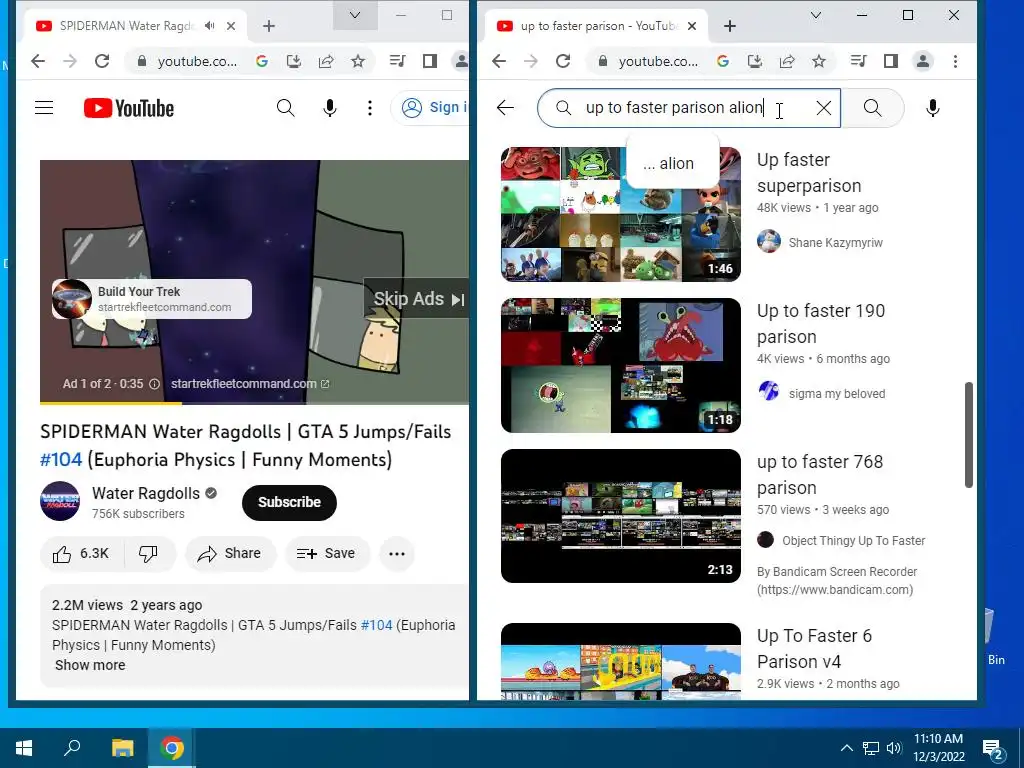Click the Share button under video
The height and width of the screenshot is (768, 1024).
(x=230, y=554)
